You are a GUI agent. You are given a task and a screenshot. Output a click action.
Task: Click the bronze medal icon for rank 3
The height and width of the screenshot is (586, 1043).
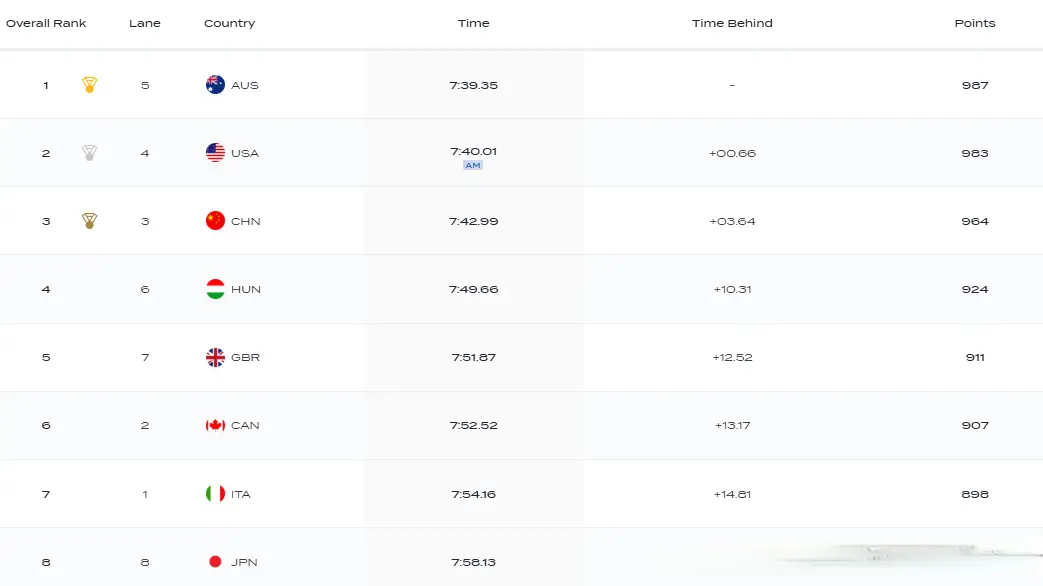click(89, 221)
